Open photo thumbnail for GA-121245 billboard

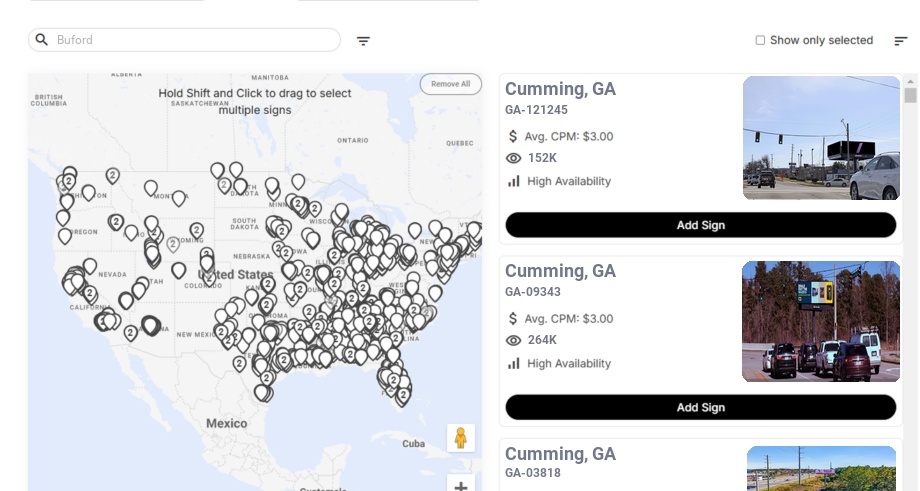pos(821,138)
